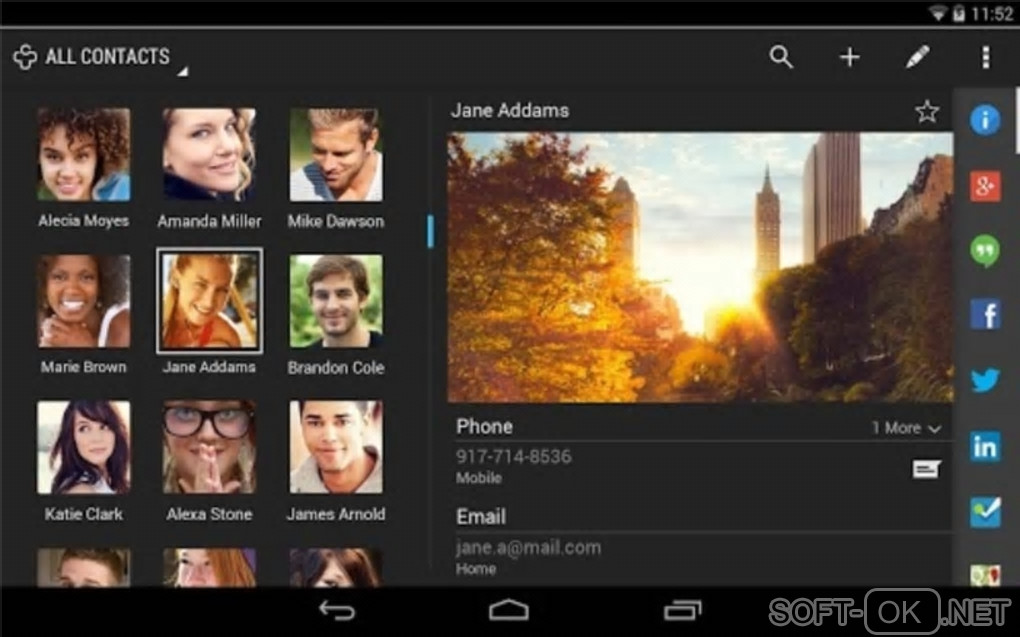Expand the 1 More phone numbers
Viewport: 1020px width, 637px height.
[x=906, y=428]
